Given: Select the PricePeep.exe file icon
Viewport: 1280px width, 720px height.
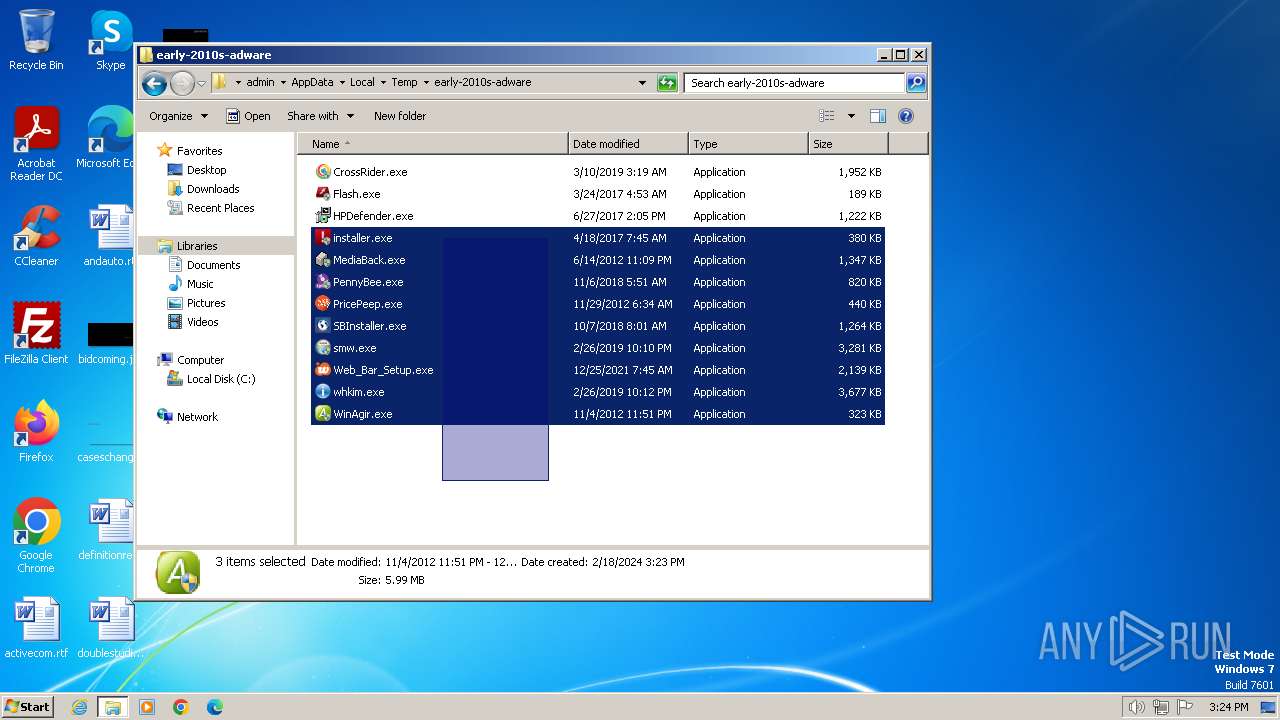Looking at the screenshot, I should (323, 304).
